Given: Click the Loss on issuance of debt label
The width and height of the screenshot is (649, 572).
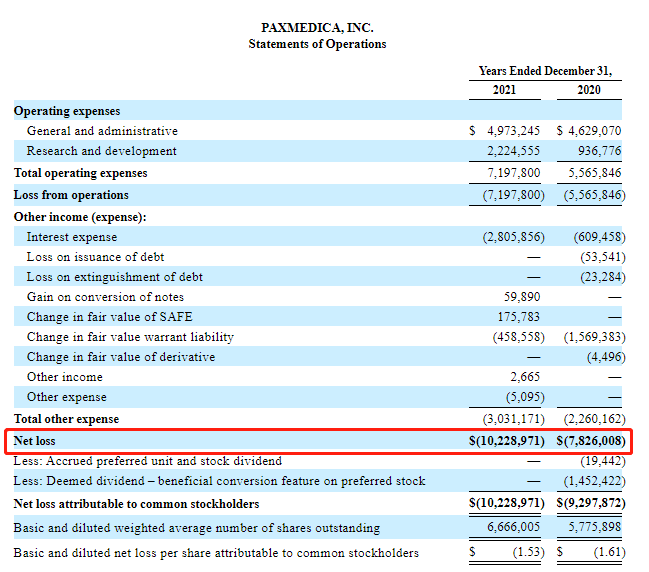Looking at the screenshot, I should (x=96, y=257).
